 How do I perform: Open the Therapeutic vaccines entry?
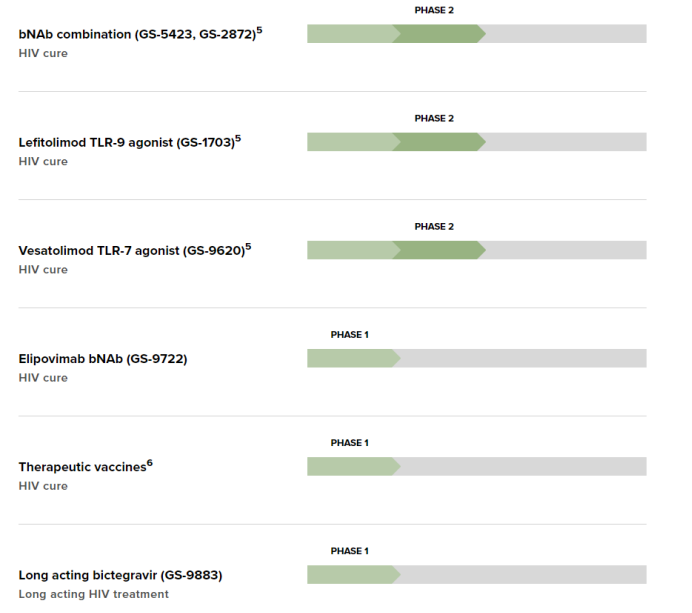(x=82, y=467)
